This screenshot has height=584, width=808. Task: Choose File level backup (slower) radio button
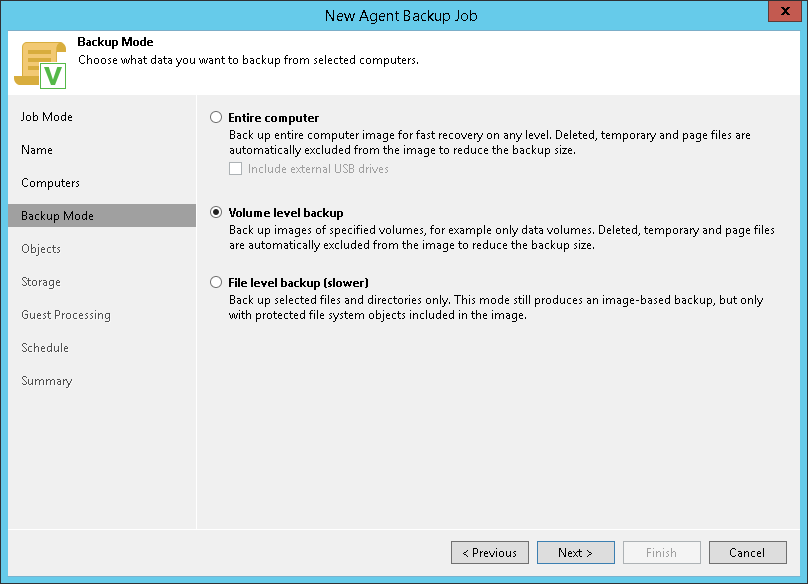pyautogui.click(x=216, y=282)
